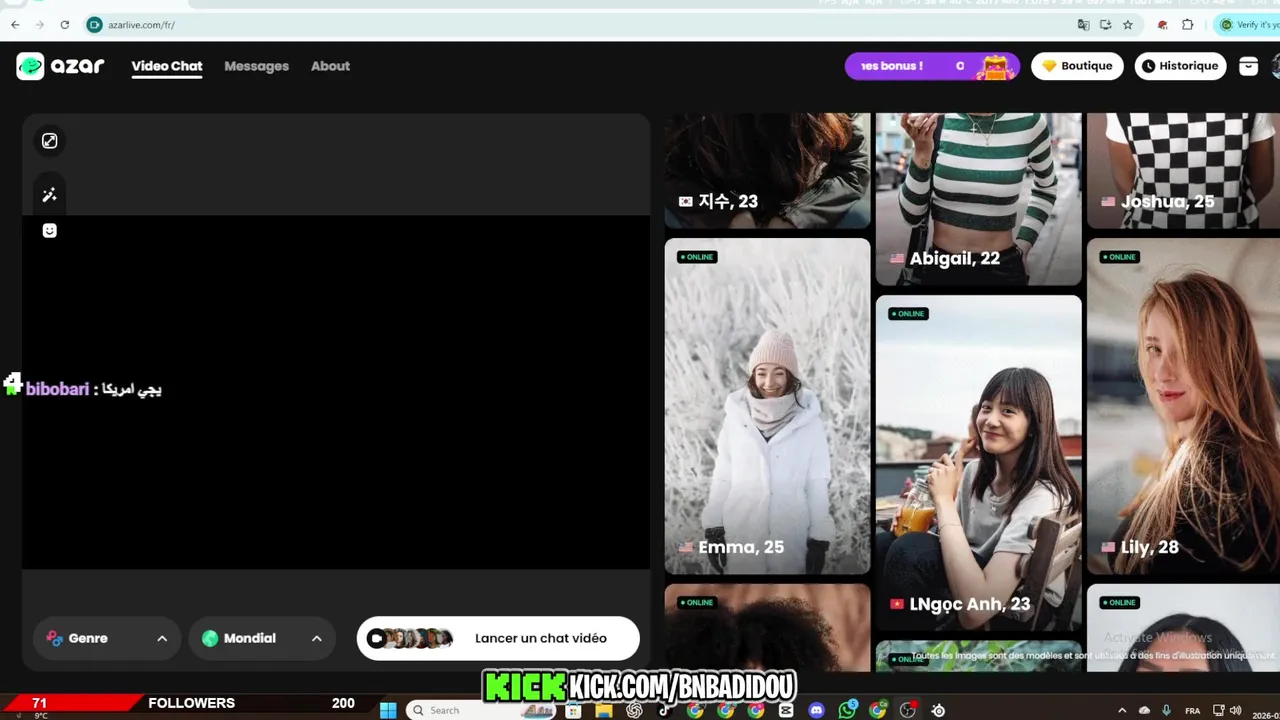Click the magic wand effects icon

tap(49, 195)
